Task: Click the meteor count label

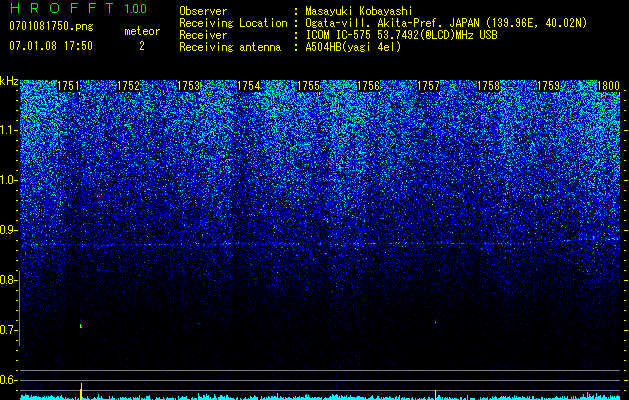Action: tap(142, 31)
